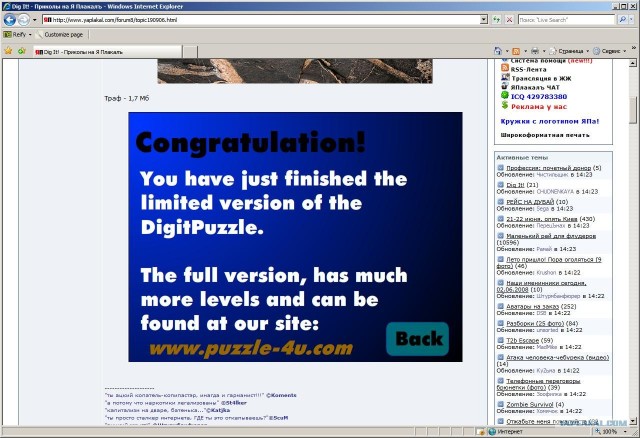Open topic Профессия: почетный донор

[x=548, y=168]
